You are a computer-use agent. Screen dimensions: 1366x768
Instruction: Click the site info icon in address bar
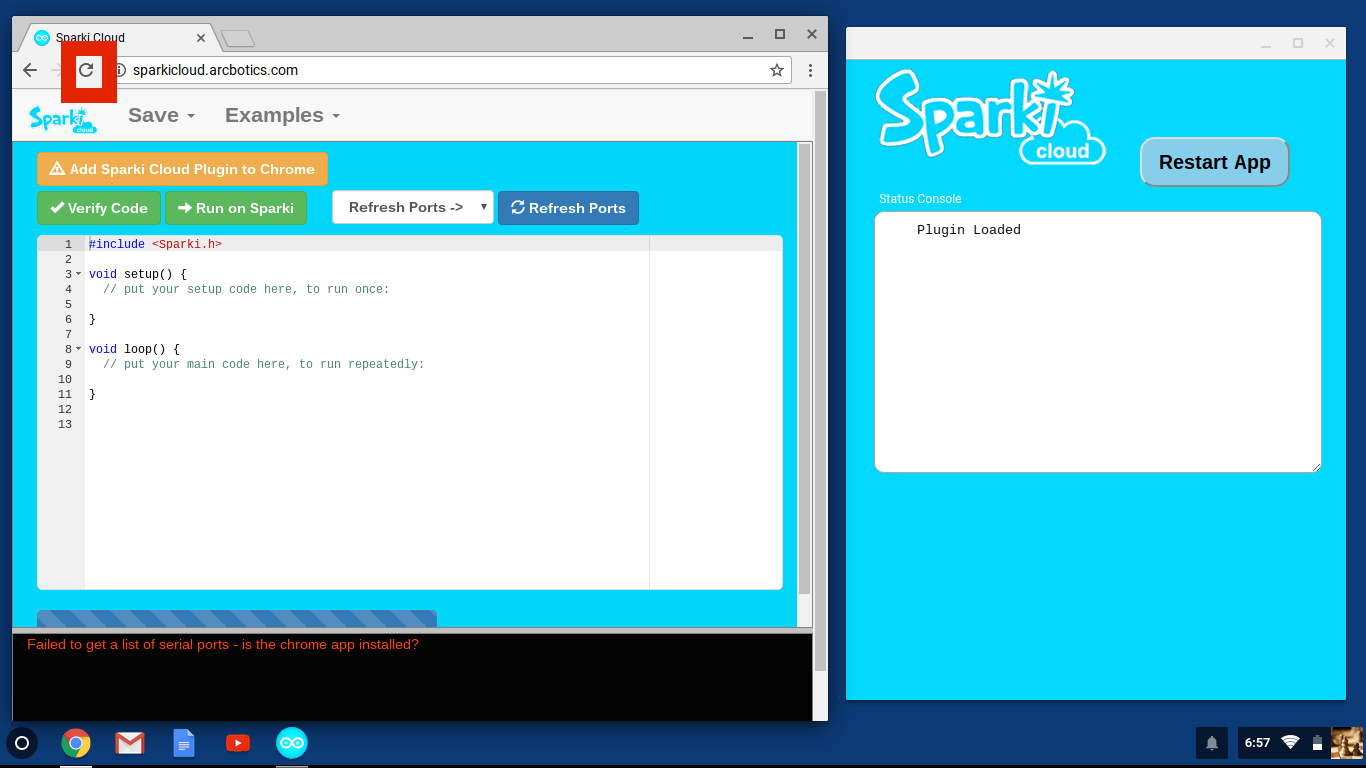click(x=120, y=70)
